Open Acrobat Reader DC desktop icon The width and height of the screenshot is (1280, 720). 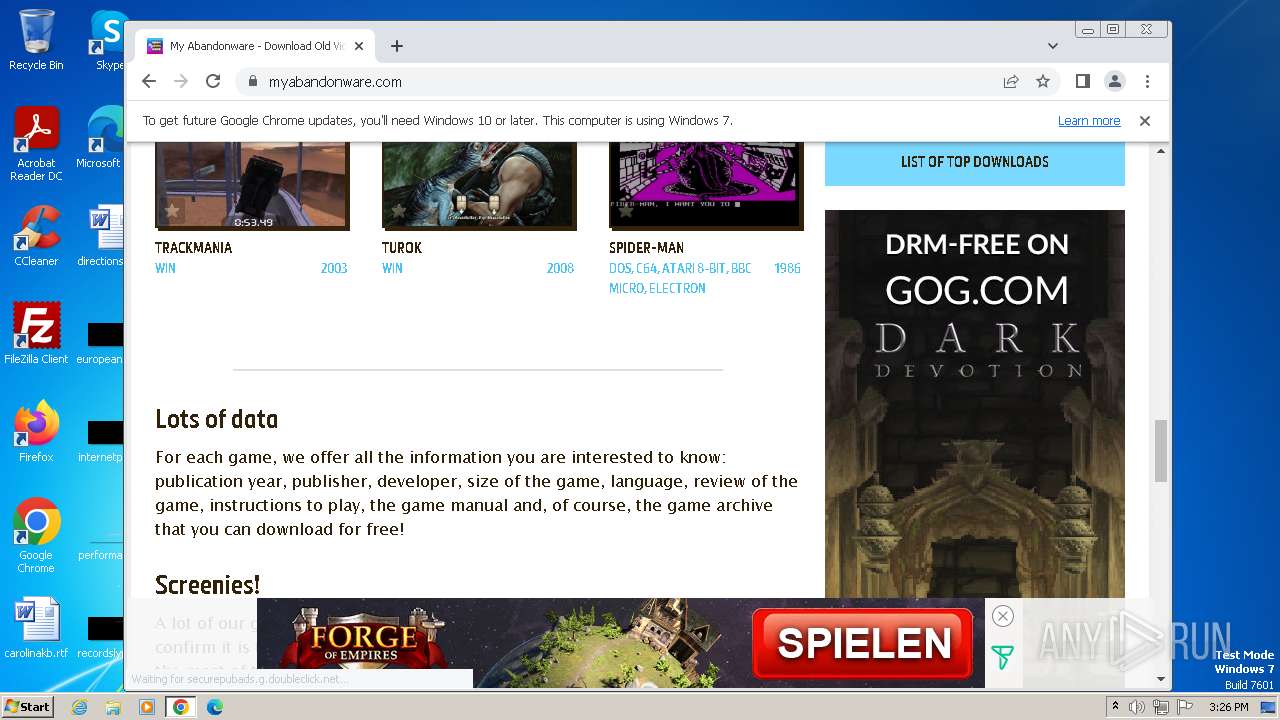(x=36, y=144)
